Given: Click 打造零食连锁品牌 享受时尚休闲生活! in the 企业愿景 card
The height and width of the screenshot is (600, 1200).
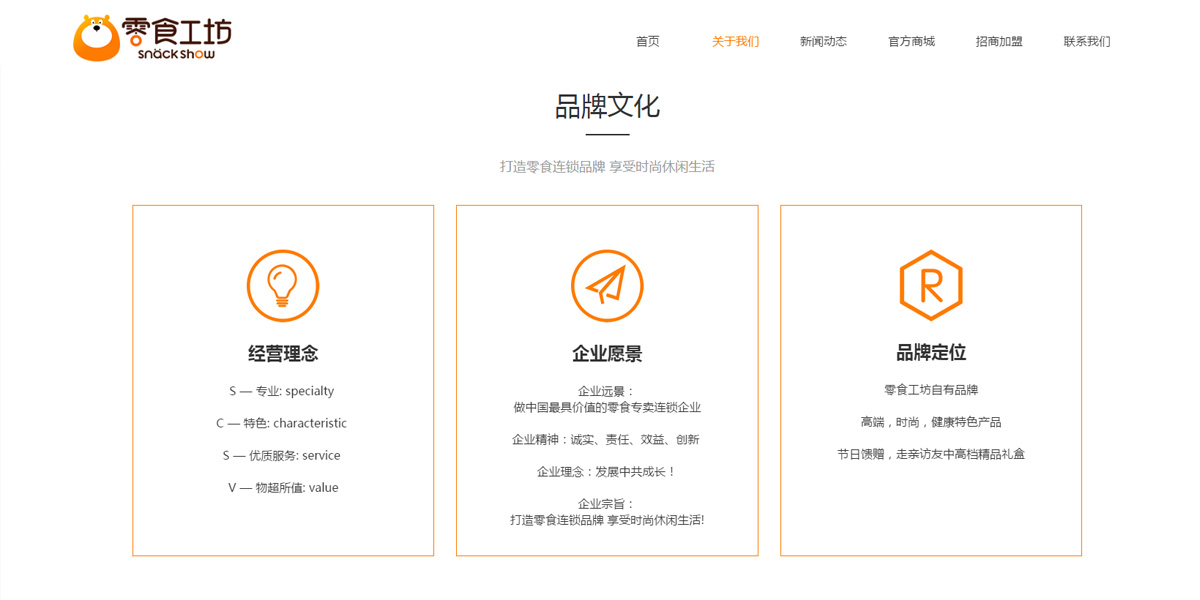Looking at the screenshot, I should (x=607, y=520).
